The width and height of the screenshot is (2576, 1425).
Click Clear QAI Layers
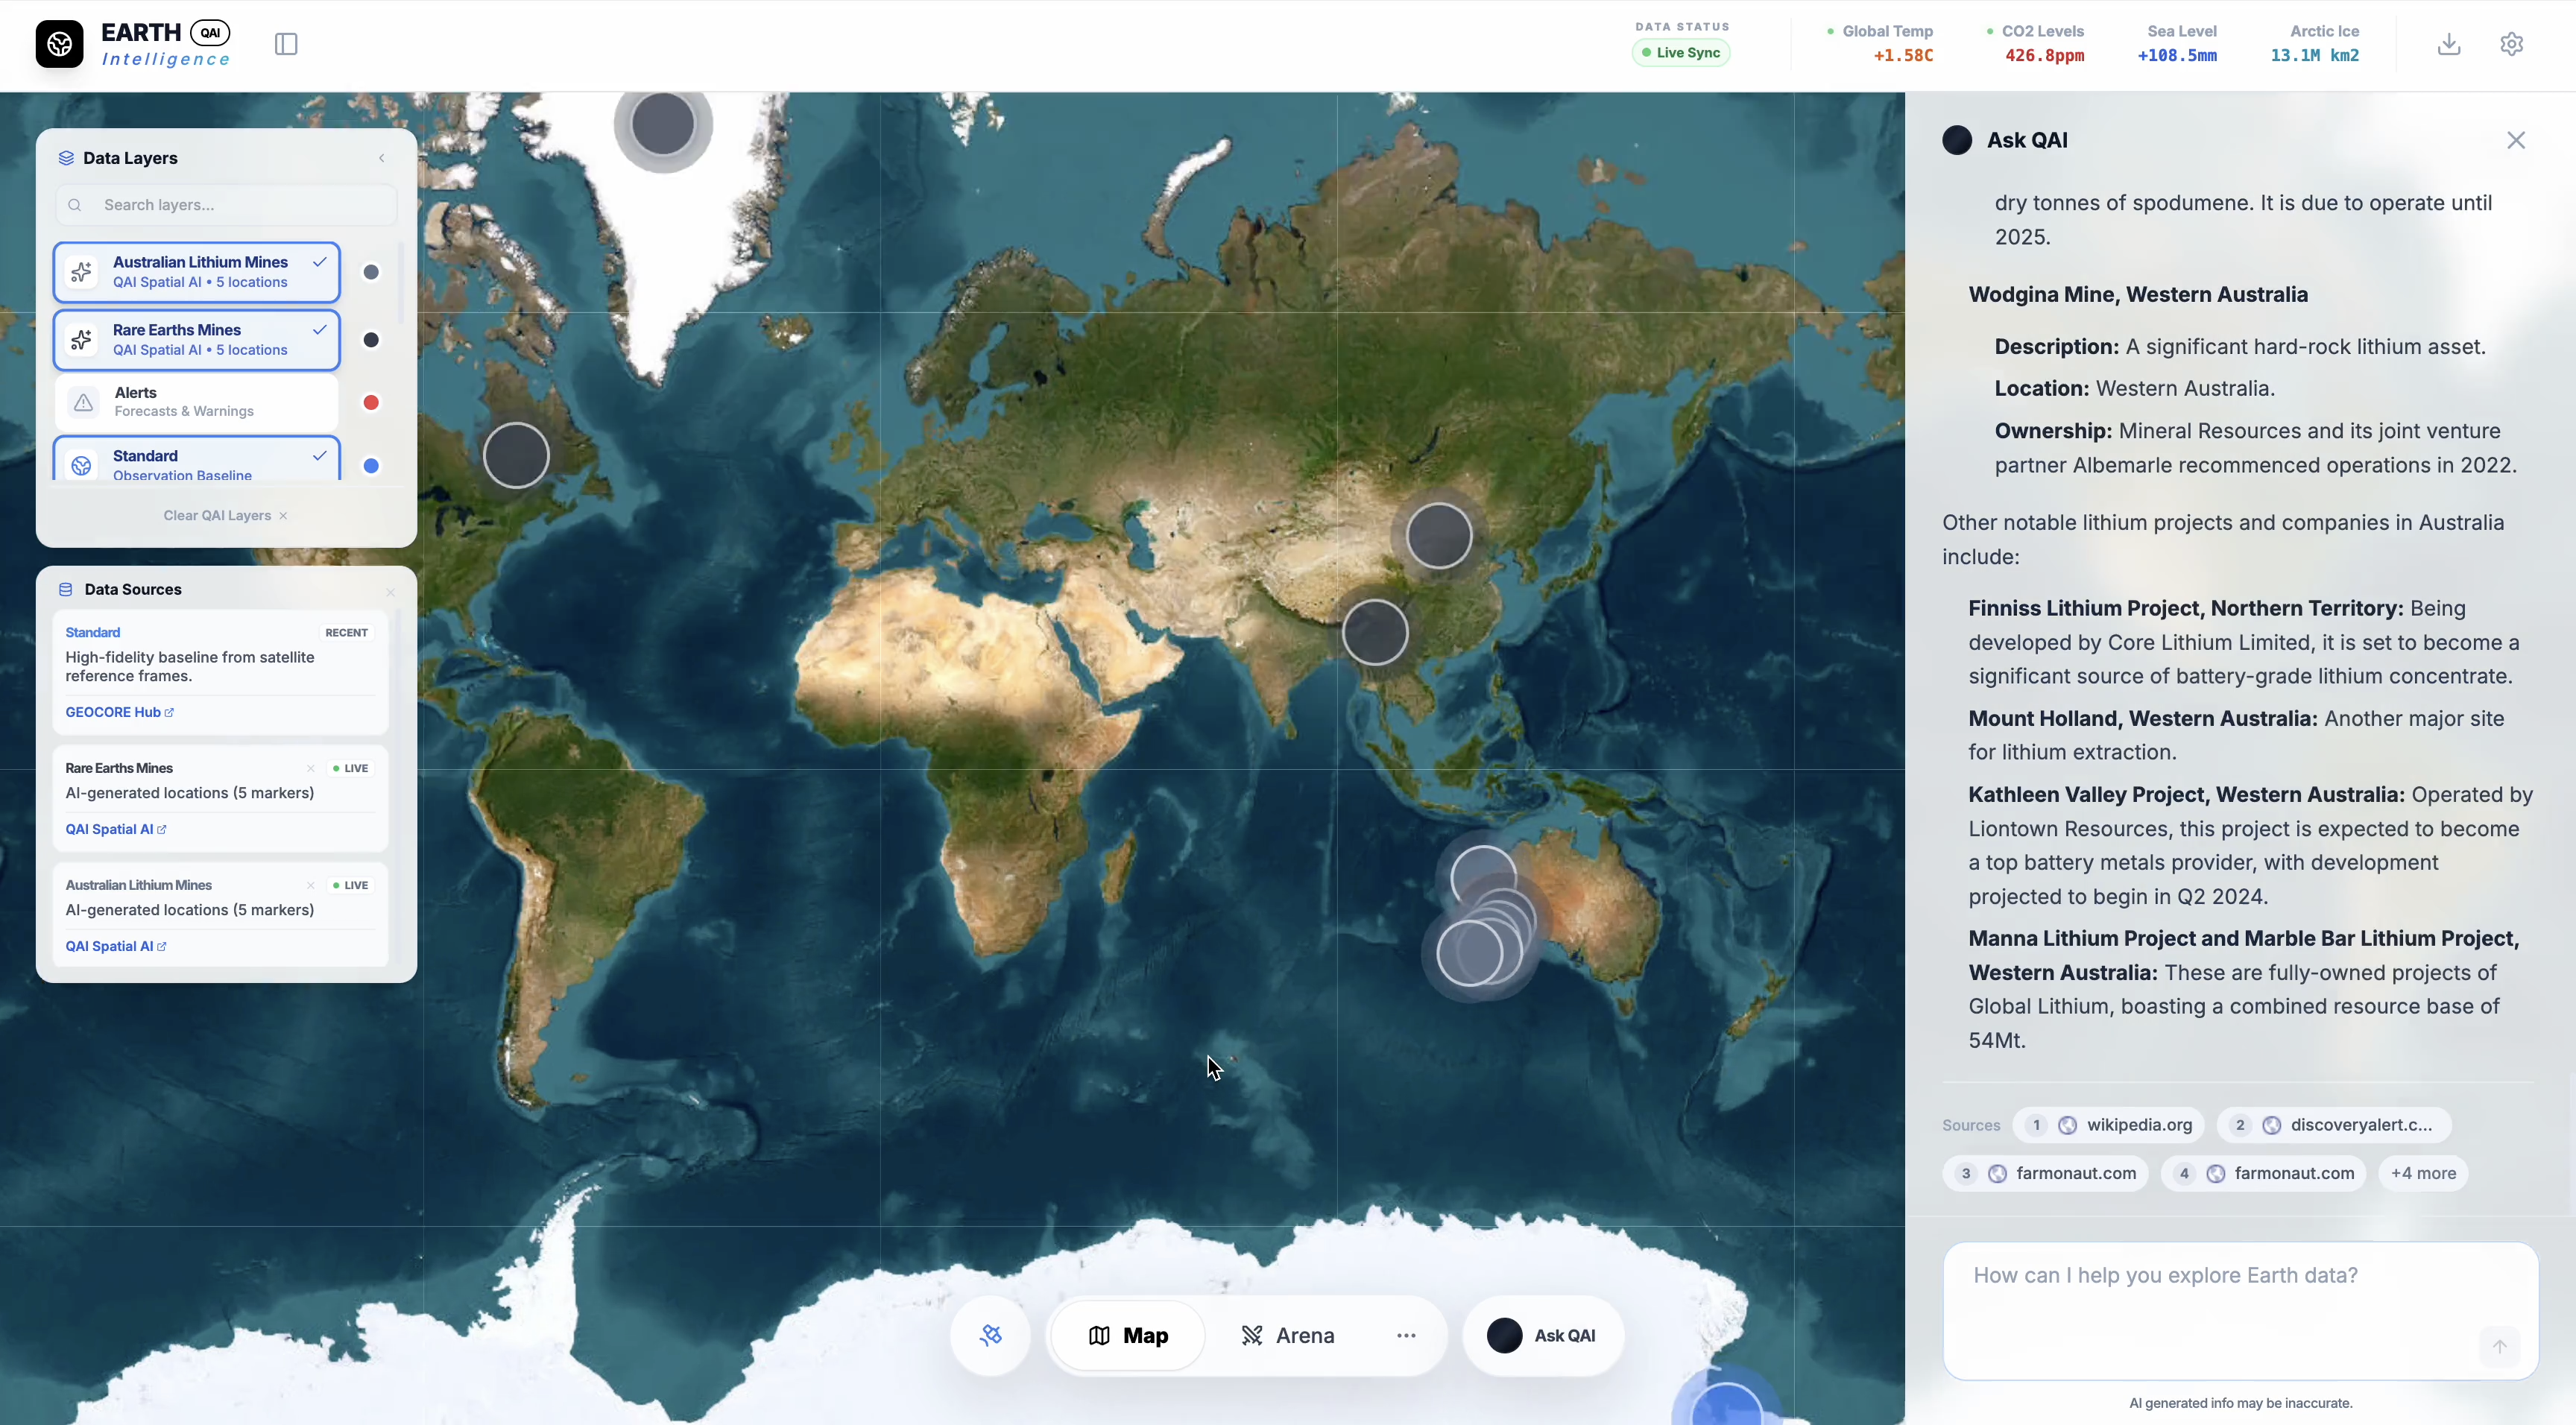(226, 516)
